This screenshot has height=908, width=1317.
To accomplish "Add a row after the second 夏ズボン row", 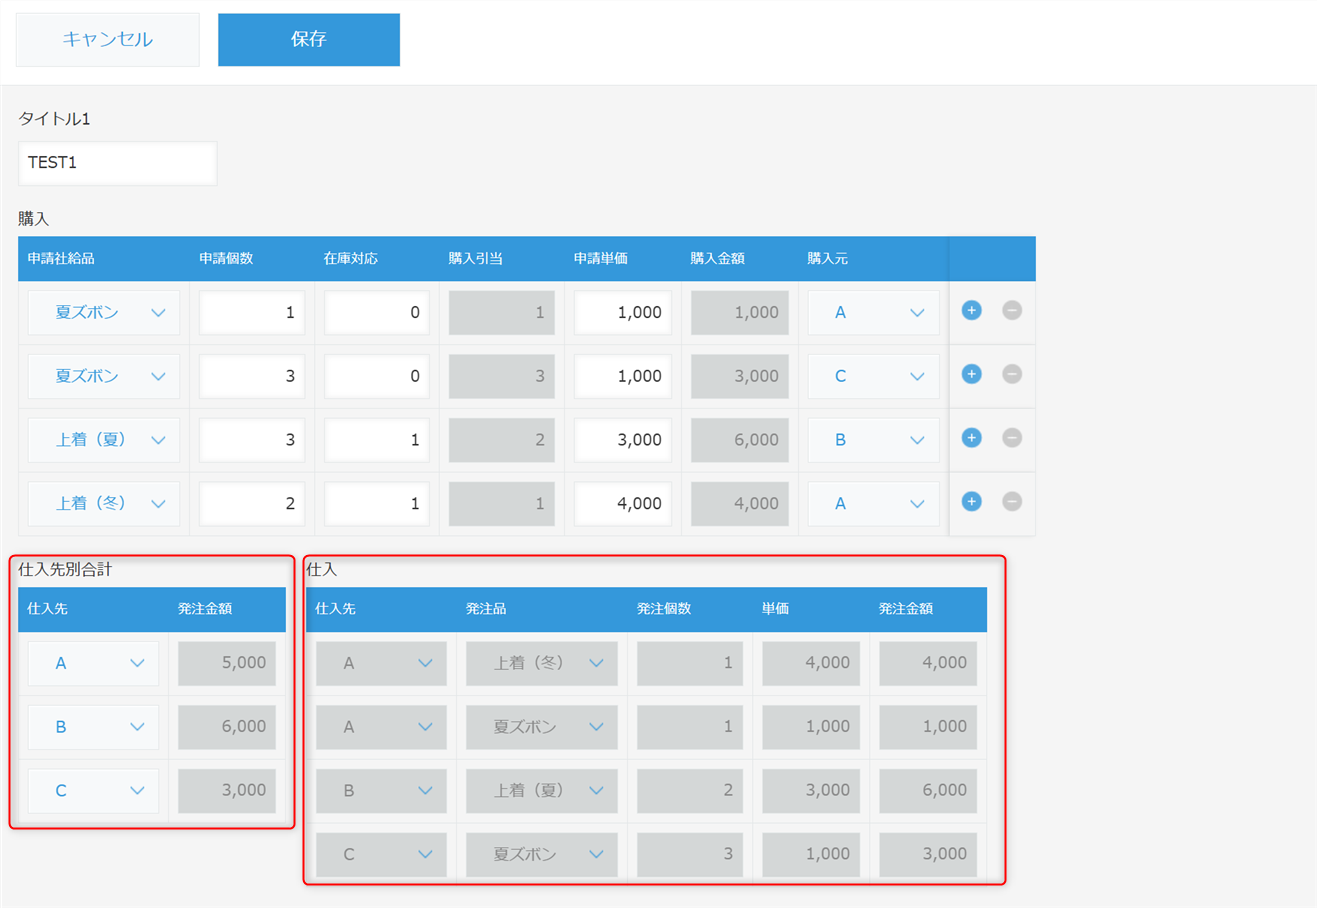I will tap(971, 374).
